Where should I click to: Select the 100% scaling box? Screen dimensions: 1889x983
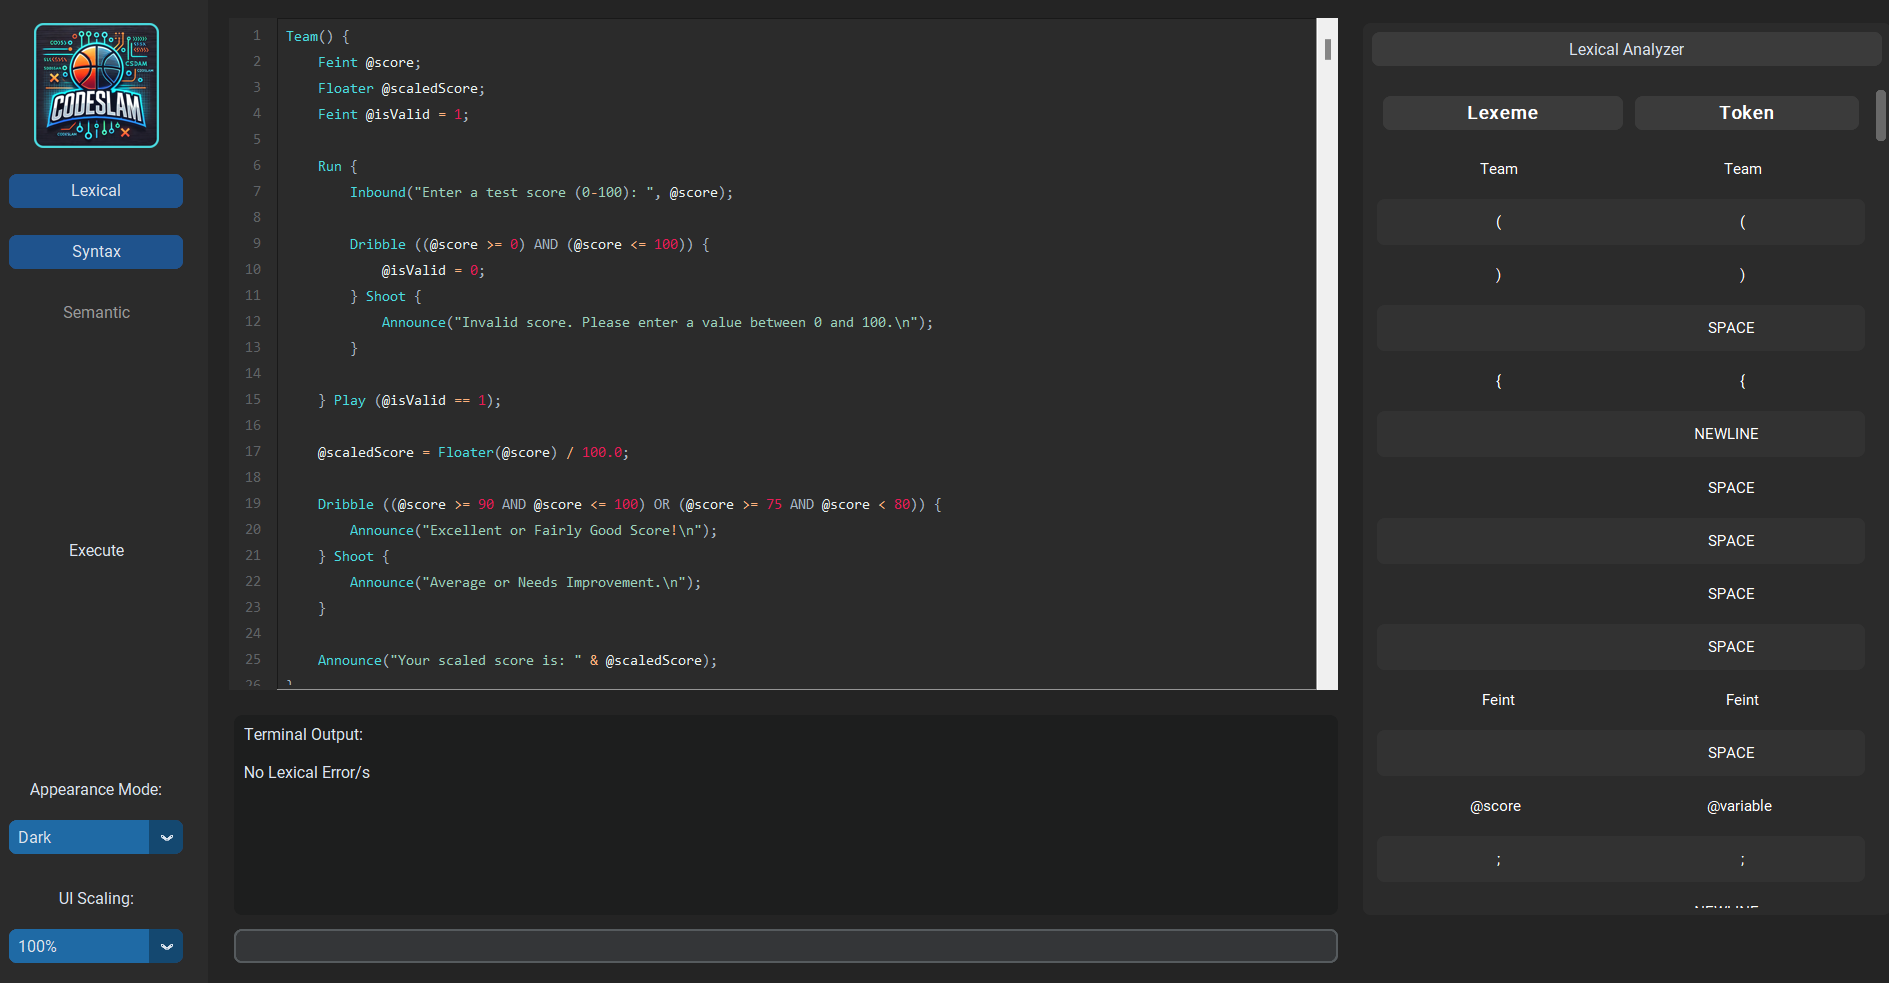click(79, 946)
